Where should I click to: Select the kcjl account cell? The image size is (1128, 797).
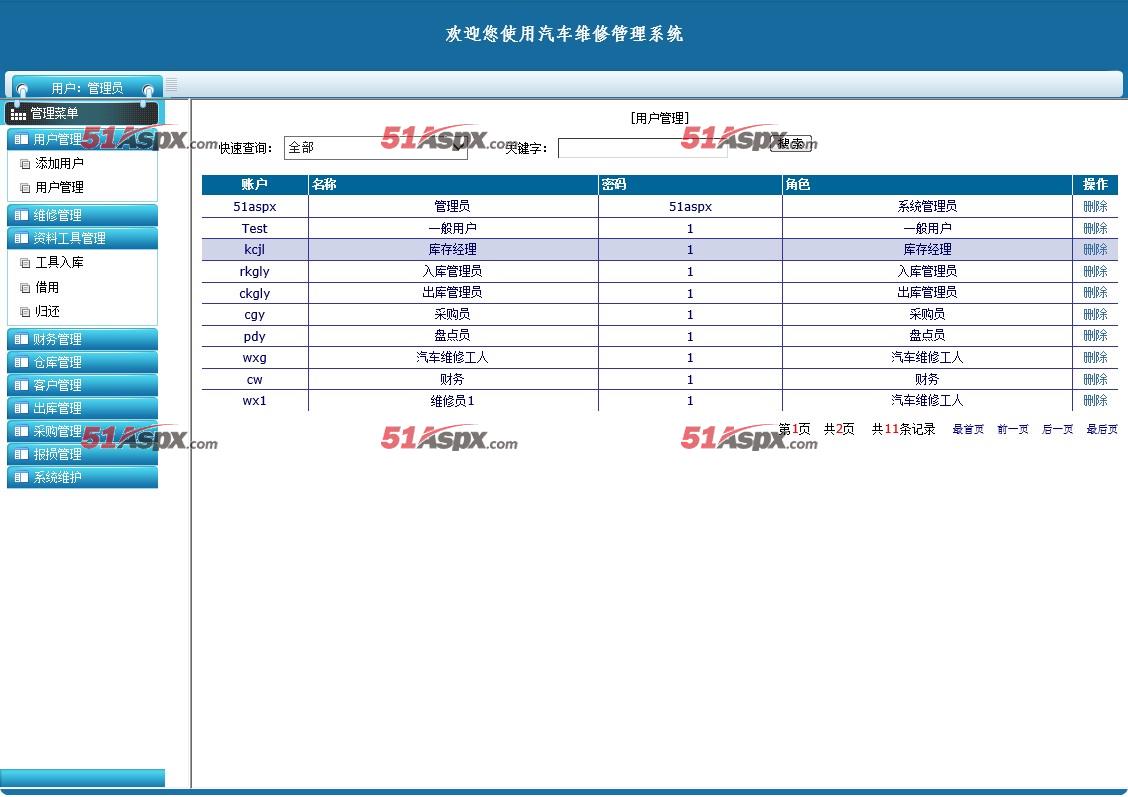click(x=255, y=250)
